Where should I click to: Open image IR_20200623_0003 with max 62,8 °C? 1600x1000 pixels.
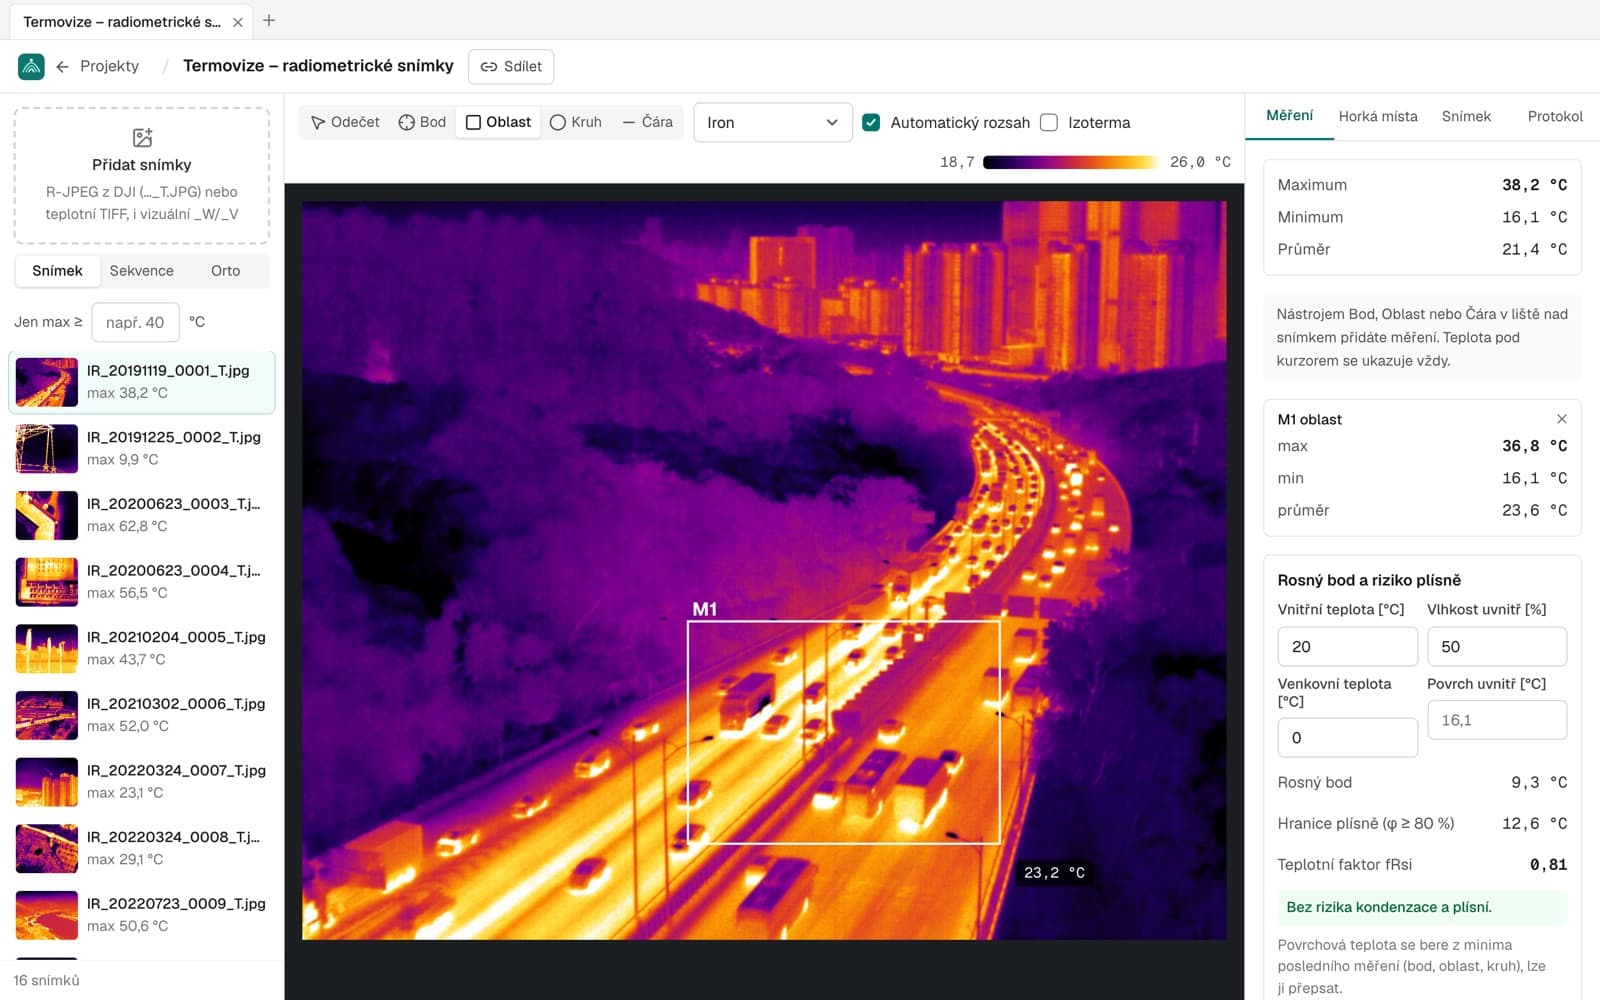[x=142, y=515]
